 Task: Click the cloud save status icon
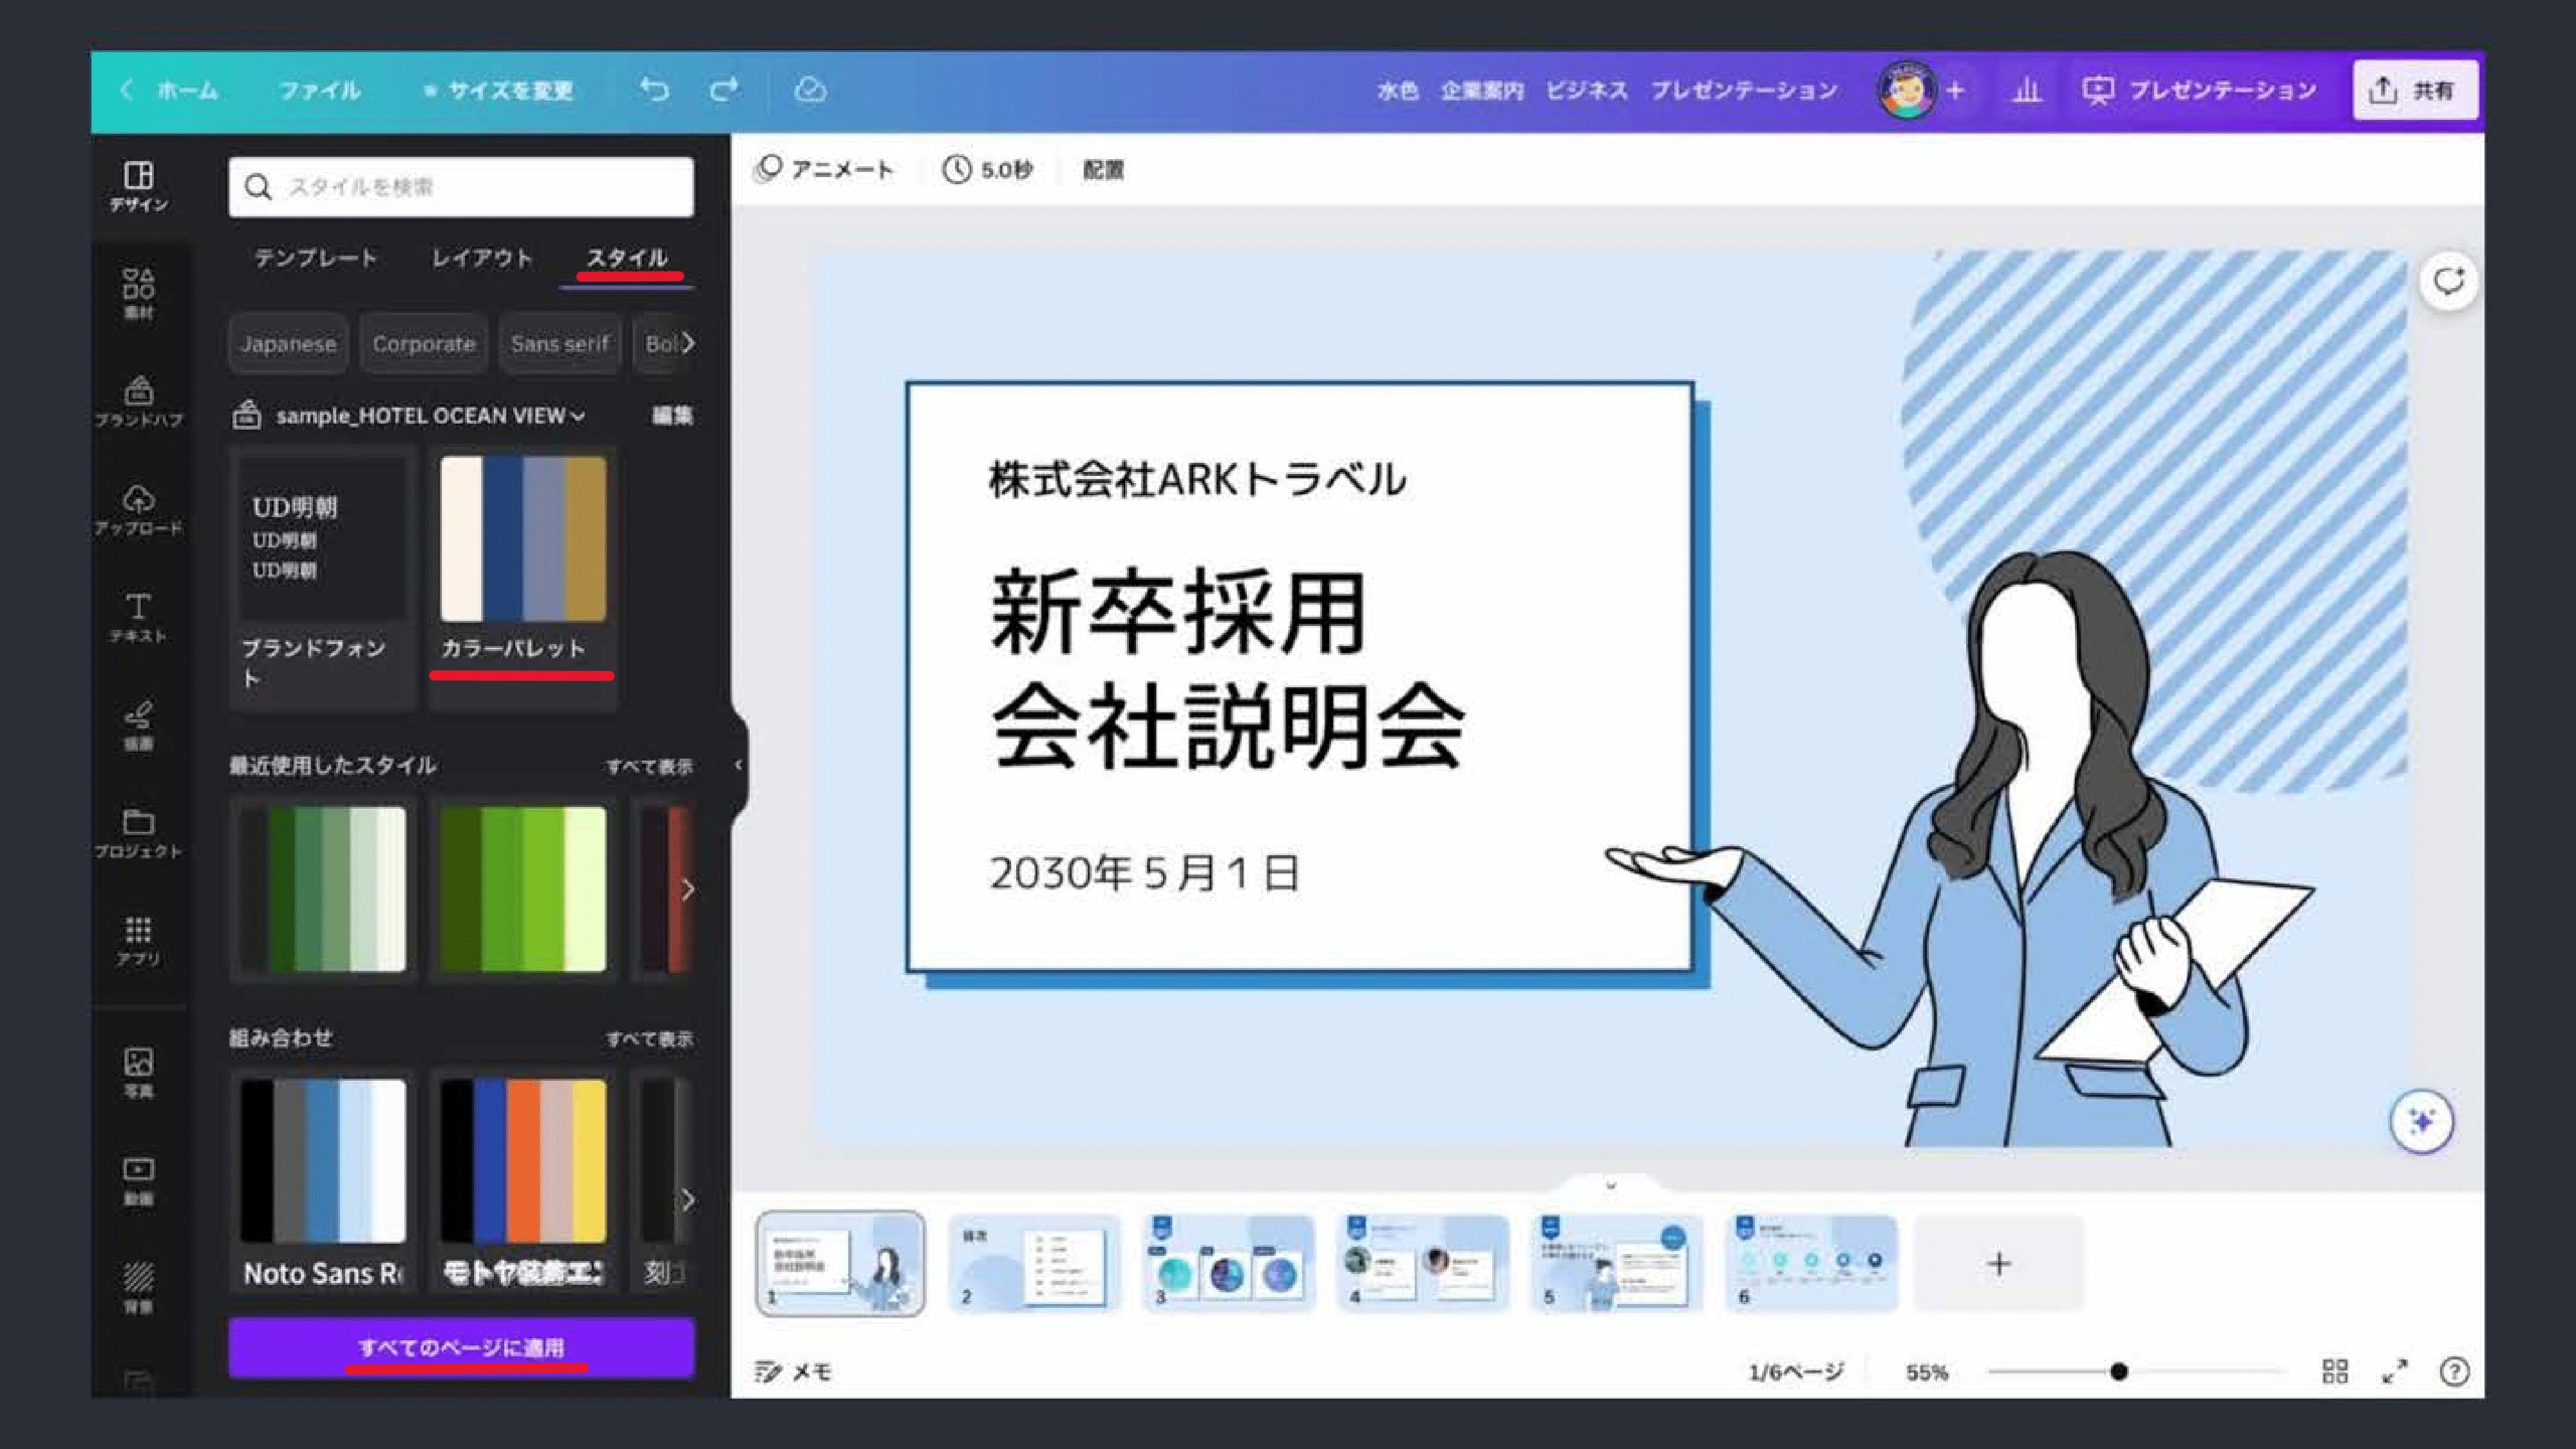click(810, 90)
